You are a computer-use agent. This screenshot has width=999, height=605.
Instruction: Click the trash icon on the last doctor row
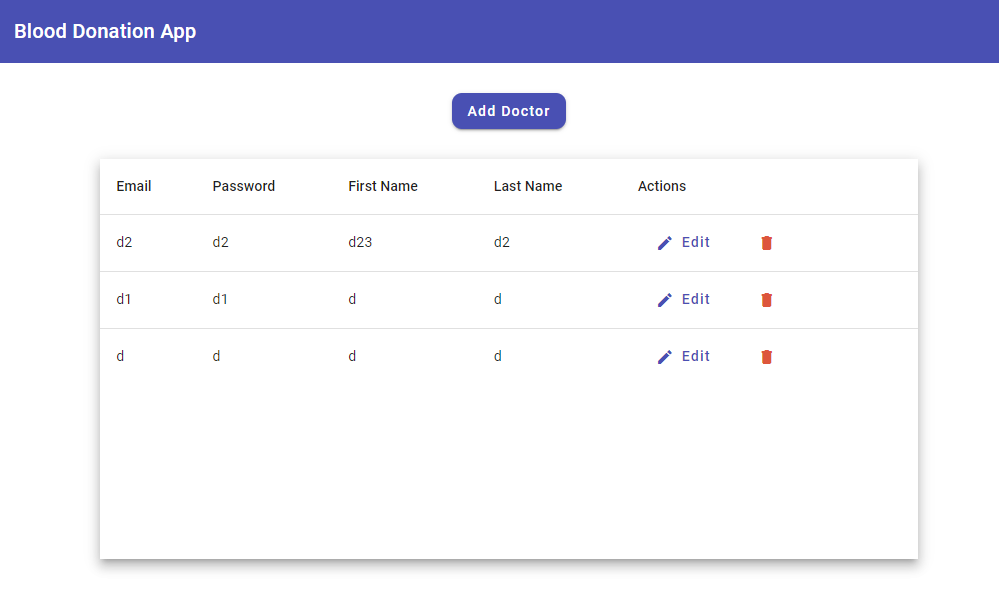(766, 356)
